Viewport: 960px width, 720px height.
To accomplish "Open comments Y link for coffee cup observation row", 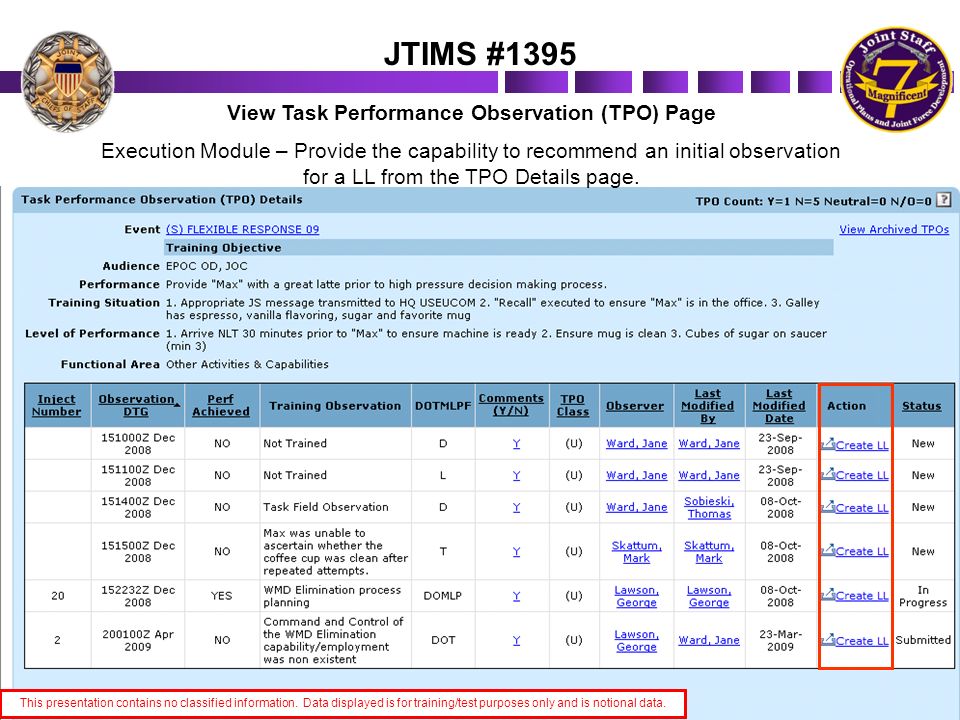I will (516, 552).
